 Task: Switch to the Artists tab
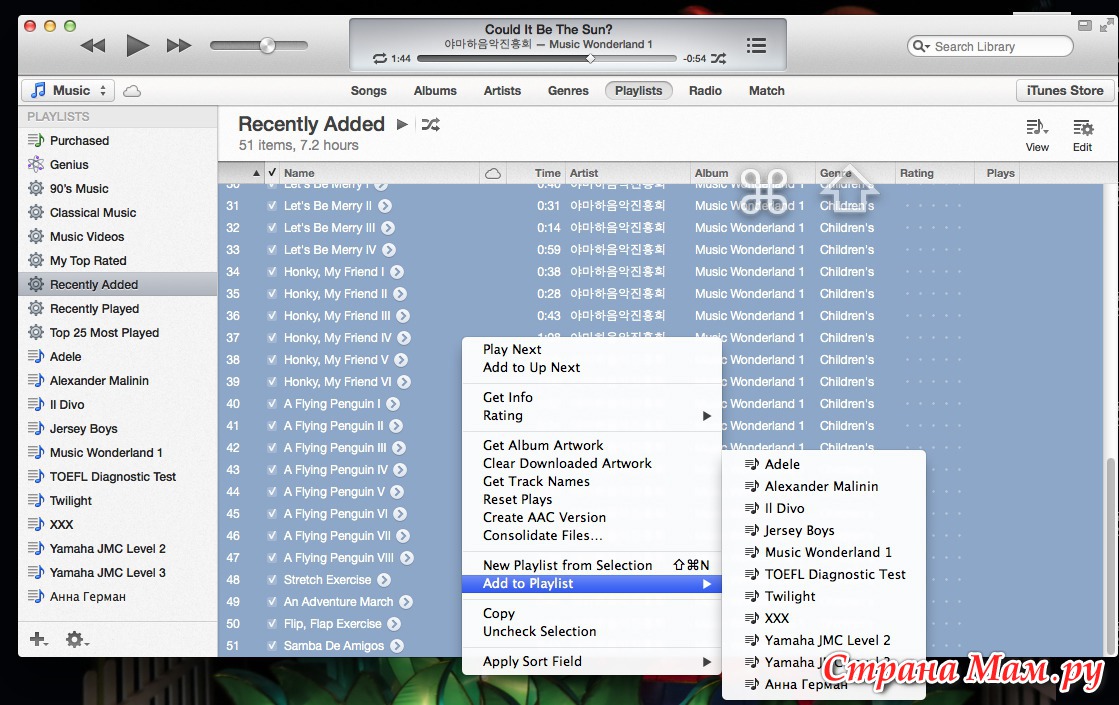click(502, 91)
